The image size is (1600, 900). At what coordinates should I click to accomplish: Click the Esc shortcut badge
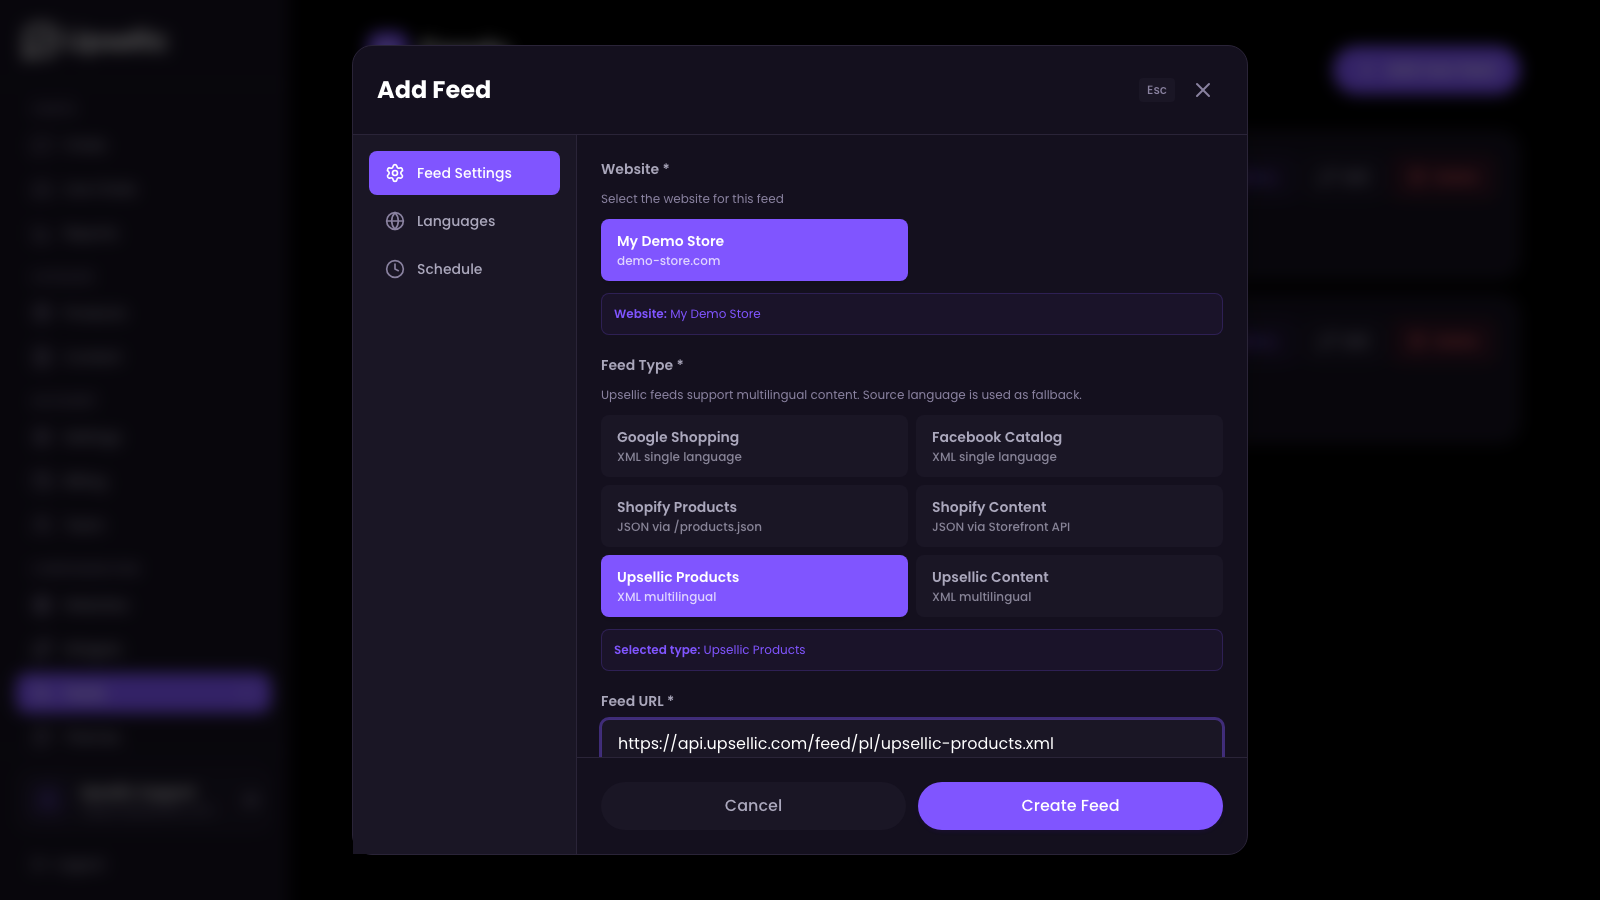coord(1156,90)
